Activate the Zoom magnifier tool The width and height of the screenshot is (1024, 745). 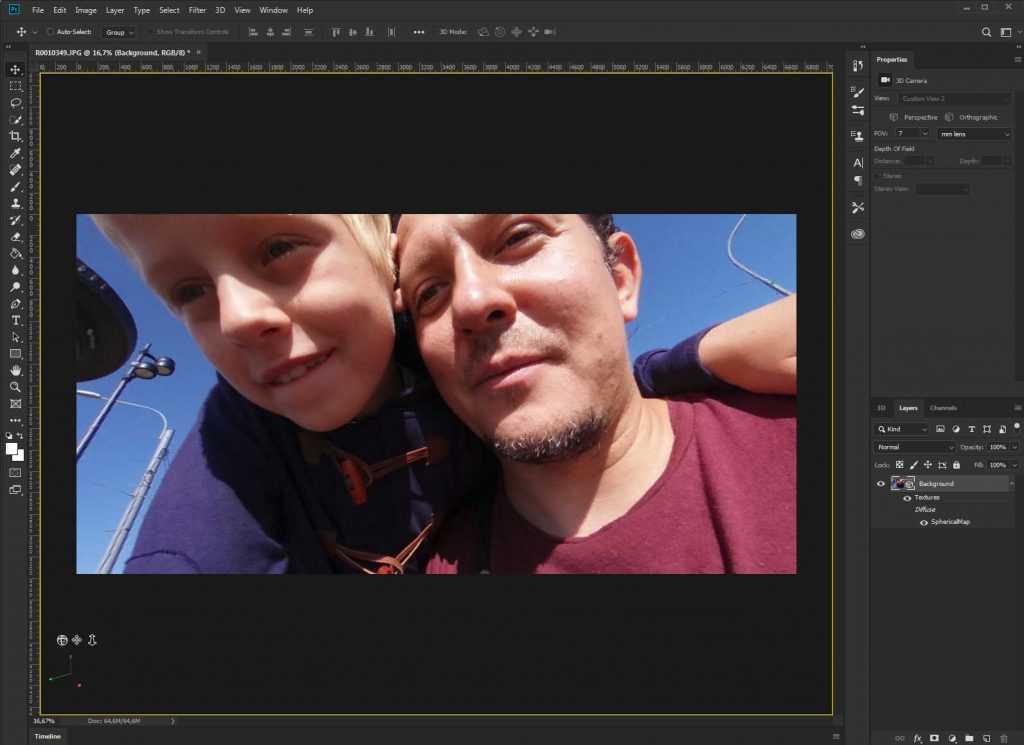tap(15, 387)
